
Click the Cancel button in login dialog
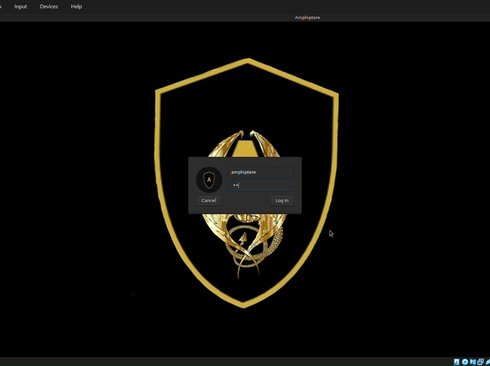pos(209,200)
